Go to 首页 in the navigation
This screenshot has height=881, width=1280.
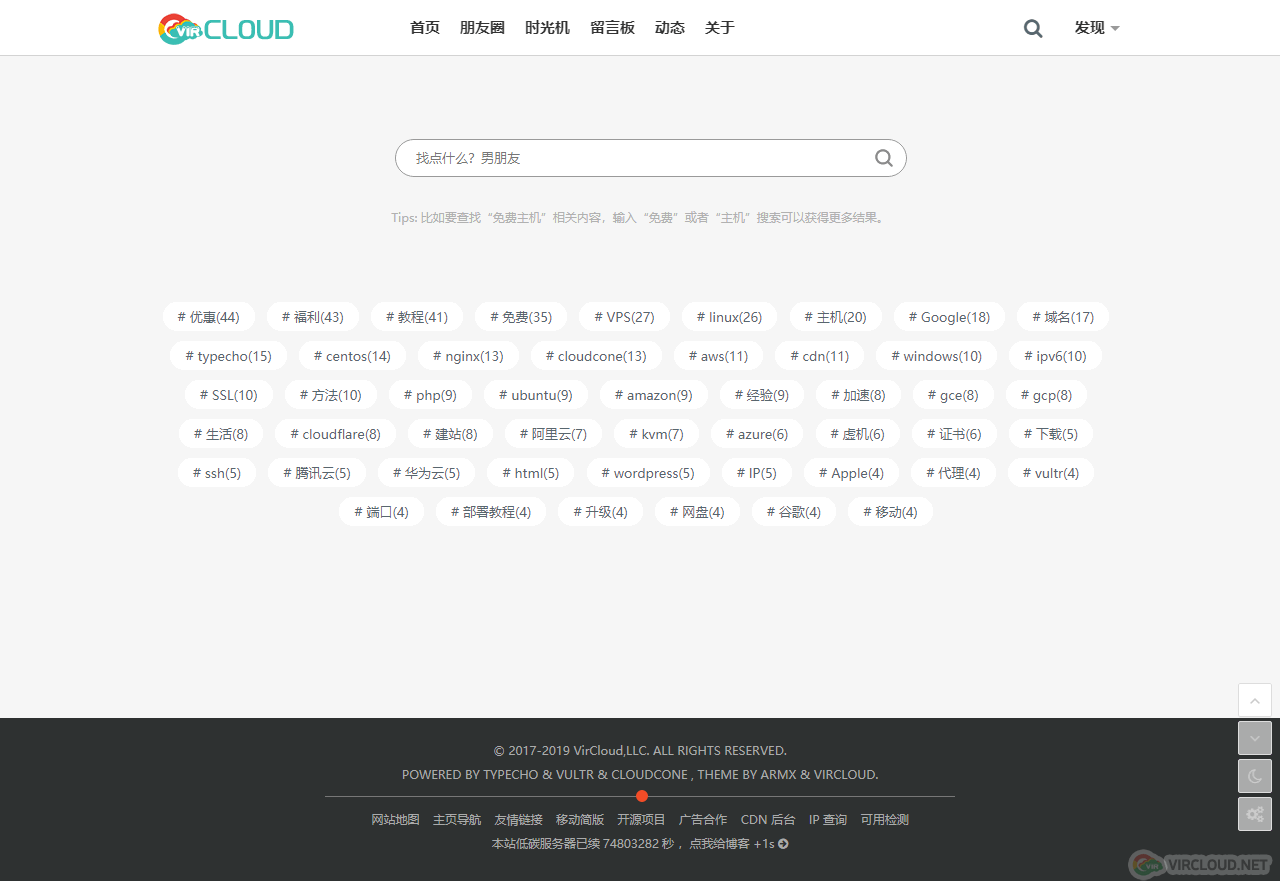[x=425, y=28]
